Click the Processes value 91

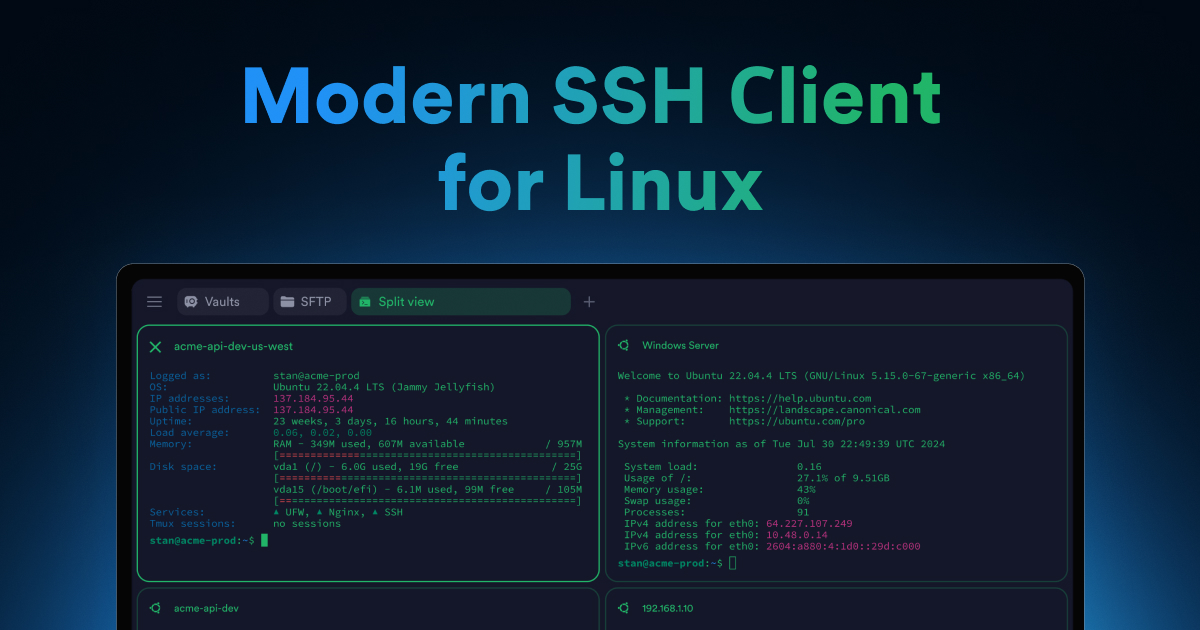[803, 512]
